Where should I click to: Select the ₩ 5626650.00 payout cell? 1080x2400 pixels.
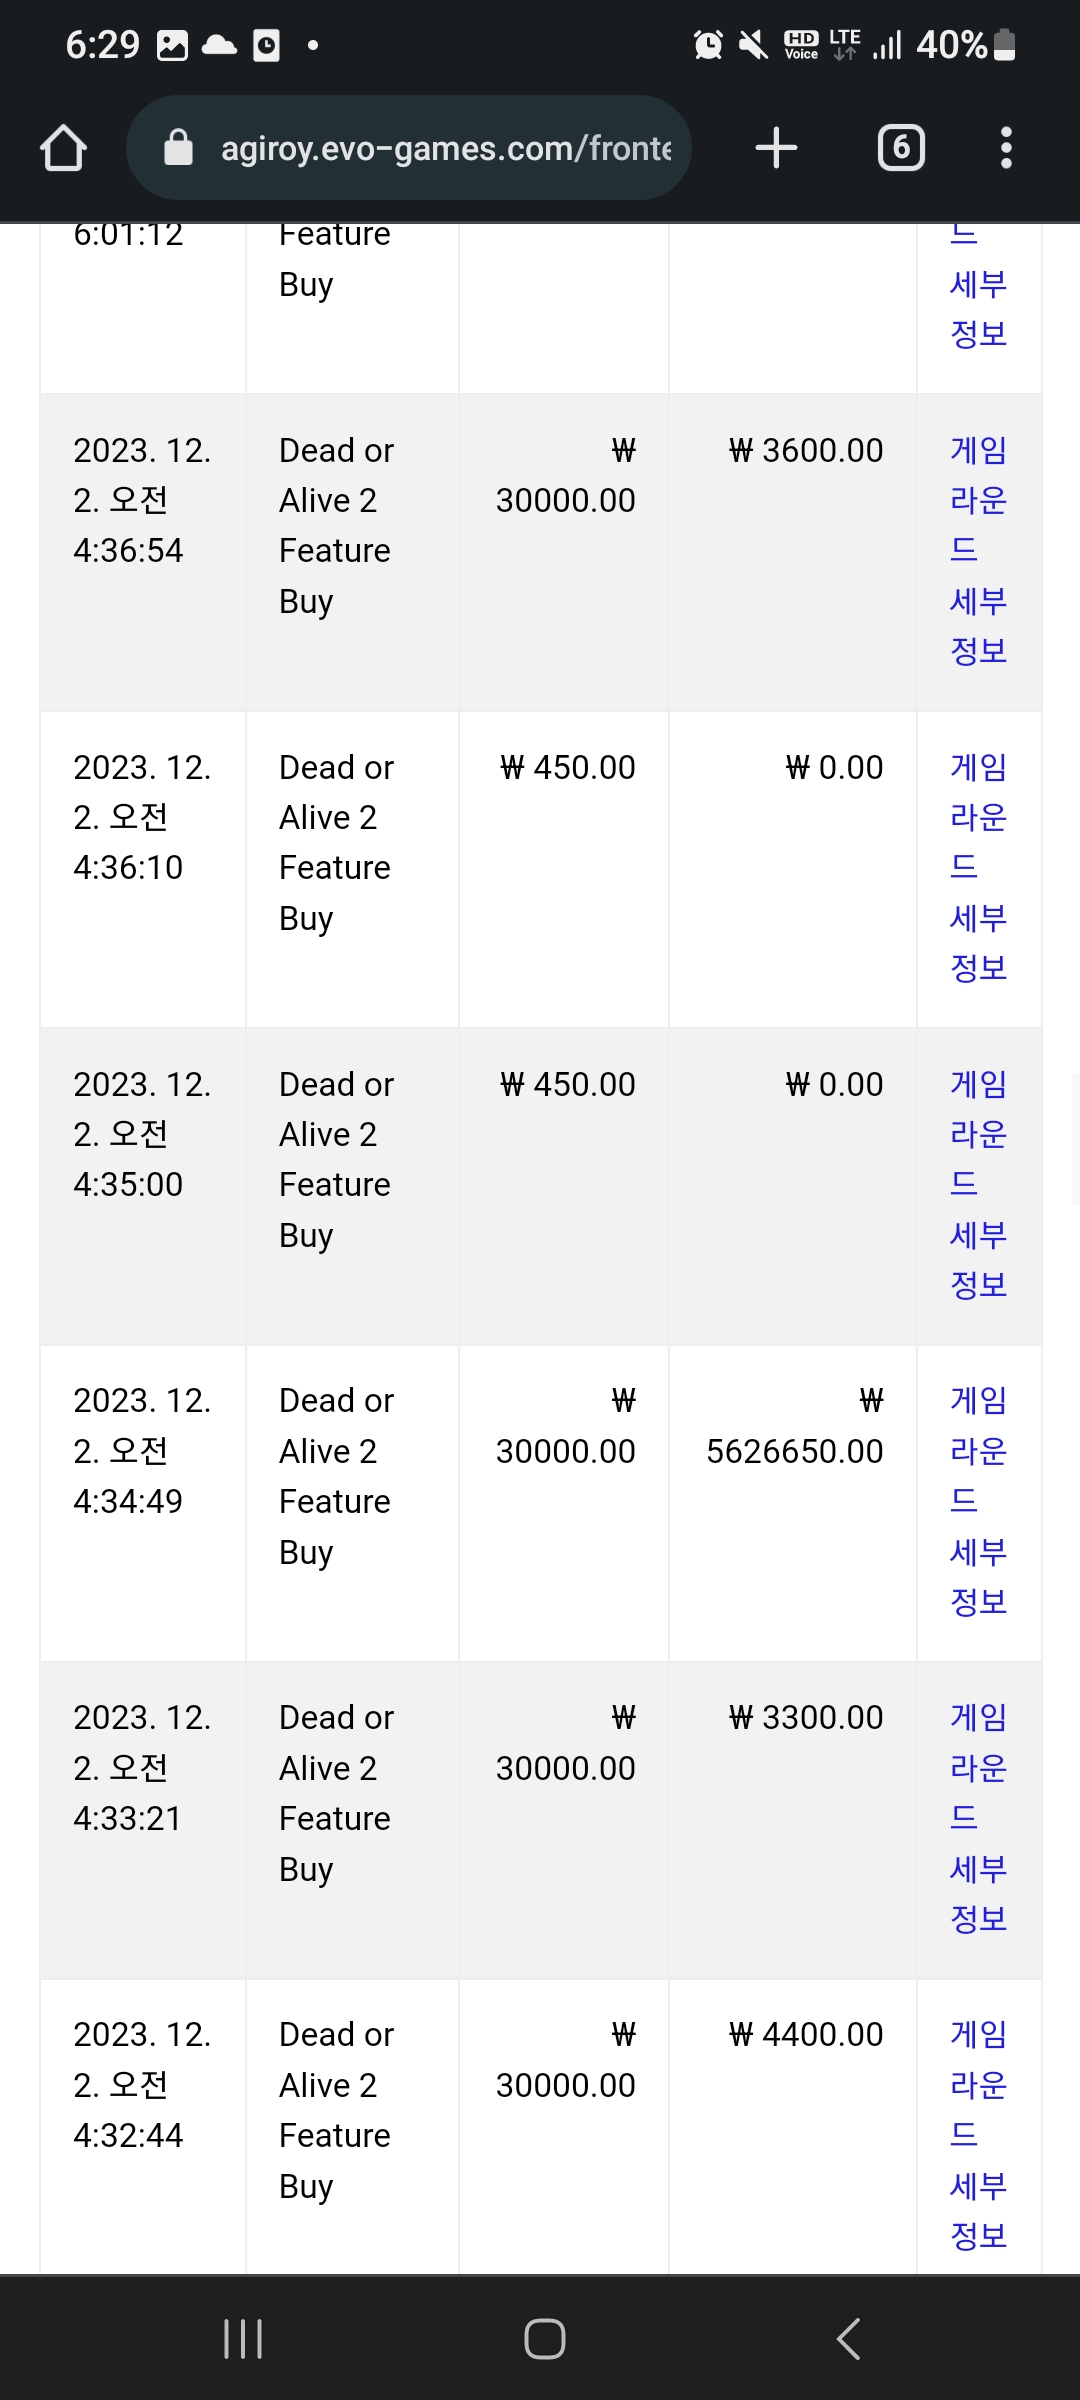[x=793, y=1503]
